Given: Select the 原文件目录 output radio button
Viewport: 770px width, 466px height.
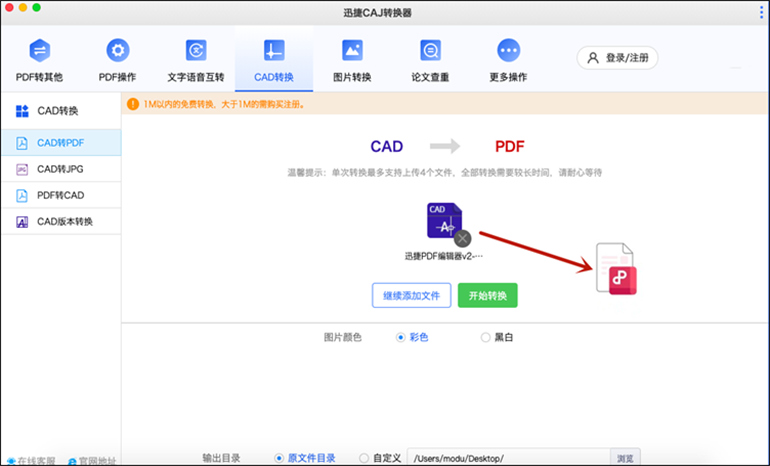Looking at the screenshot, I should pos(279,458).
